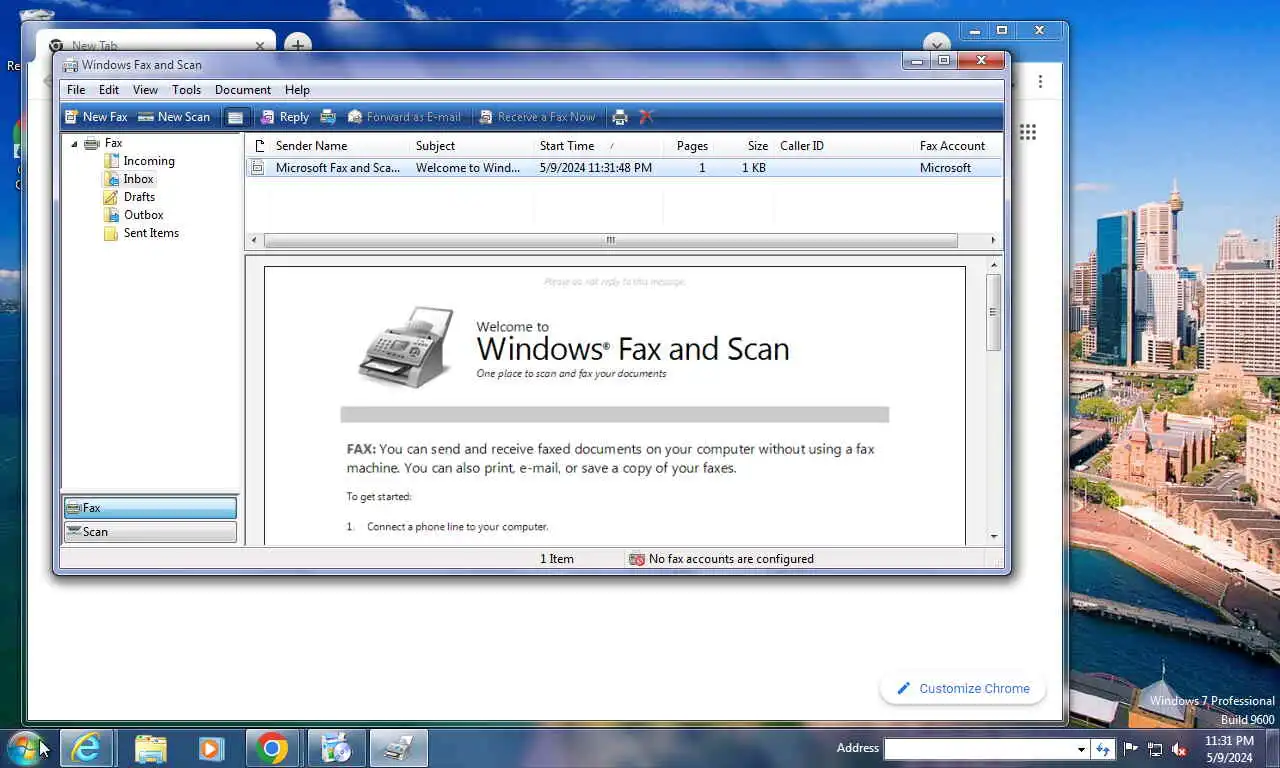This screenshot has width=1280, height=768.
Task: Open the Document menu
Action: [x=243, y=90]
